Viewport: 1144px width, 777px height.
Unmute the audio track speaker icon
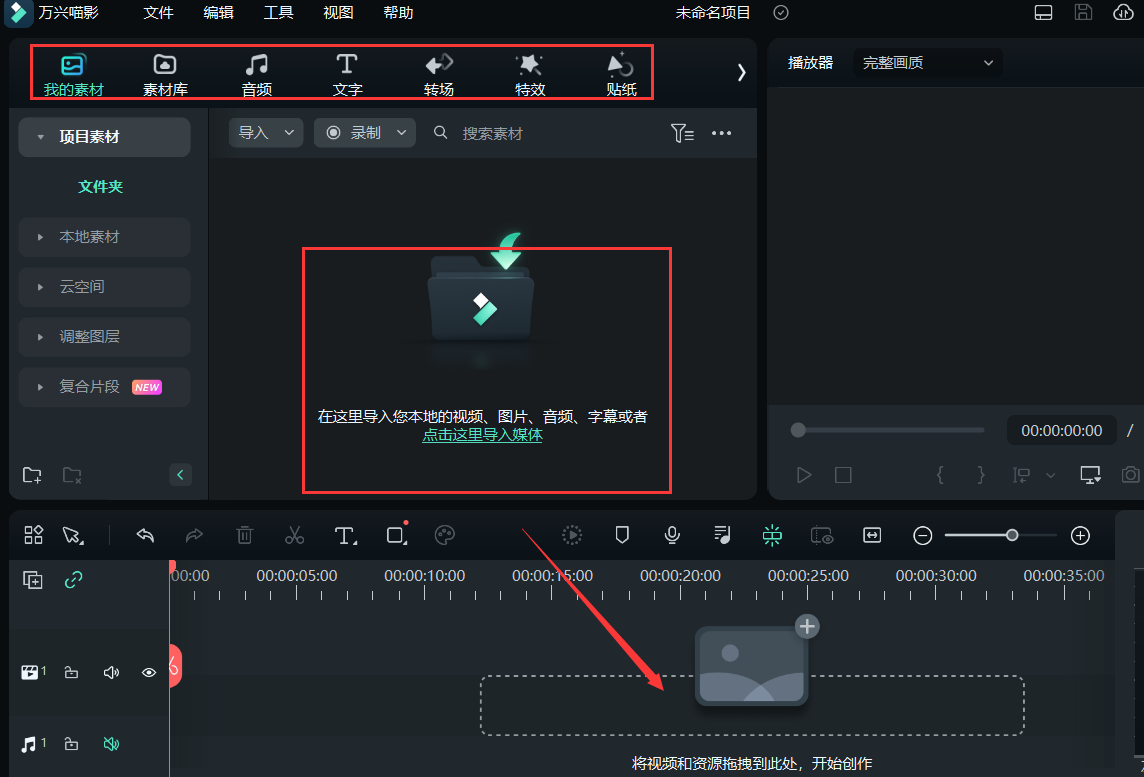click(x=110, y=744)
